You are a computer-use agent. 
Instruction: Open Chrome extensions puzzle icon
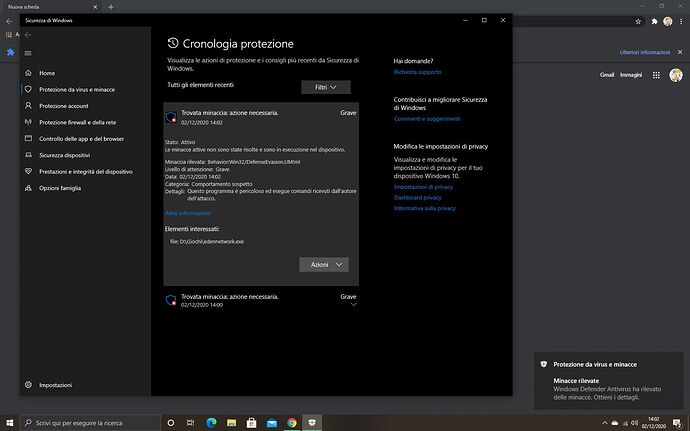coord(654,21)
